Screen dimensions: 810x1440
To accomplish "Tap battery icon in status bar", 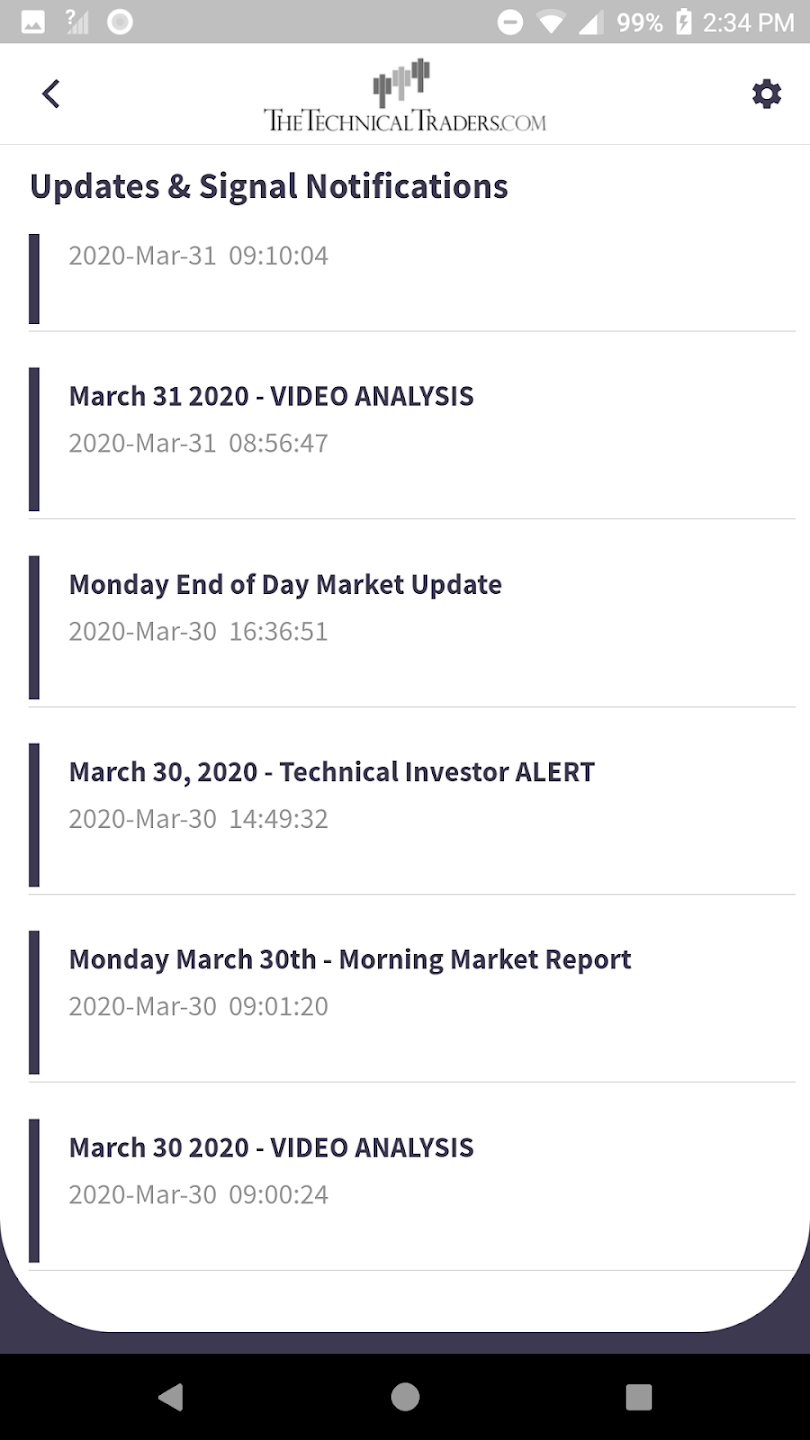I will click(684, 22).
